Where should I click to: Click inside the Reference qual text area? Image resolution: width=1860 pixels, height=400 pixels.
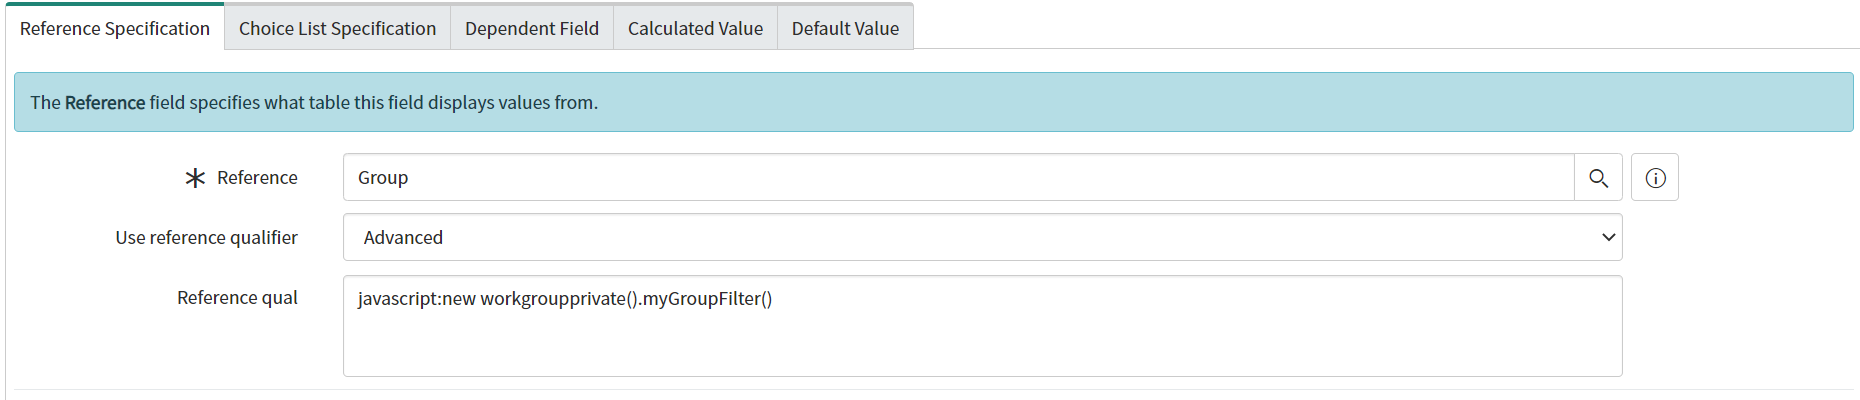click(982, 326)
